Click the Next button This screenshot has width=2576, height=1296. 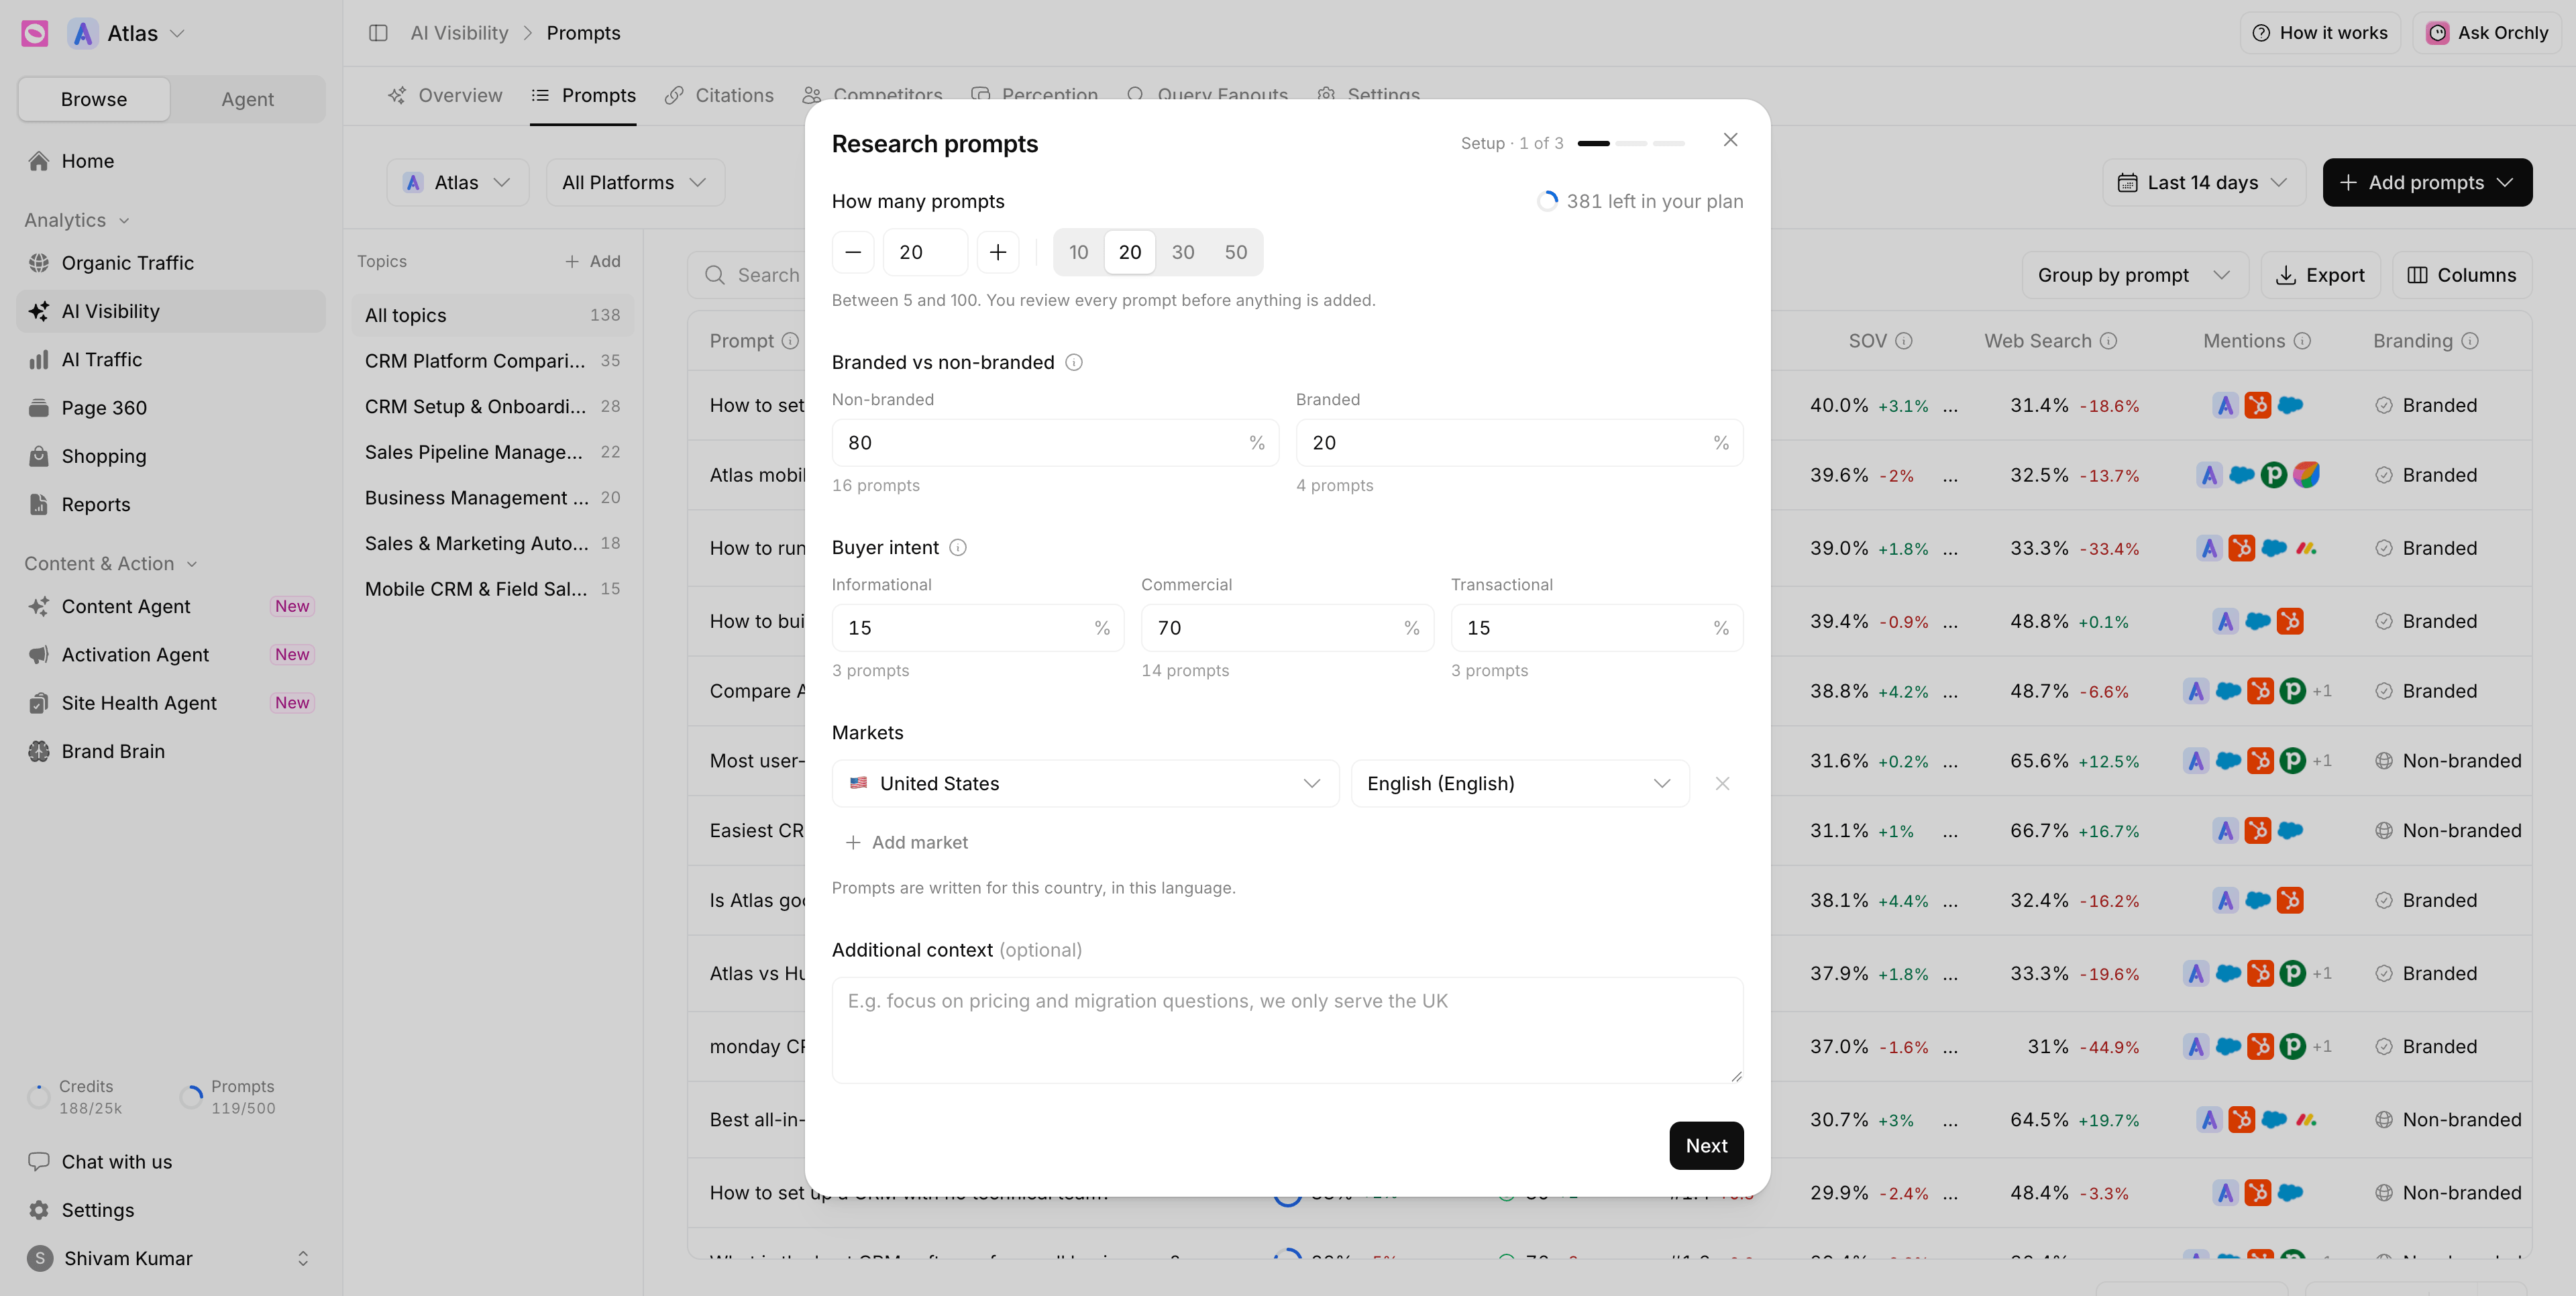click(x=1706, y=1146)
